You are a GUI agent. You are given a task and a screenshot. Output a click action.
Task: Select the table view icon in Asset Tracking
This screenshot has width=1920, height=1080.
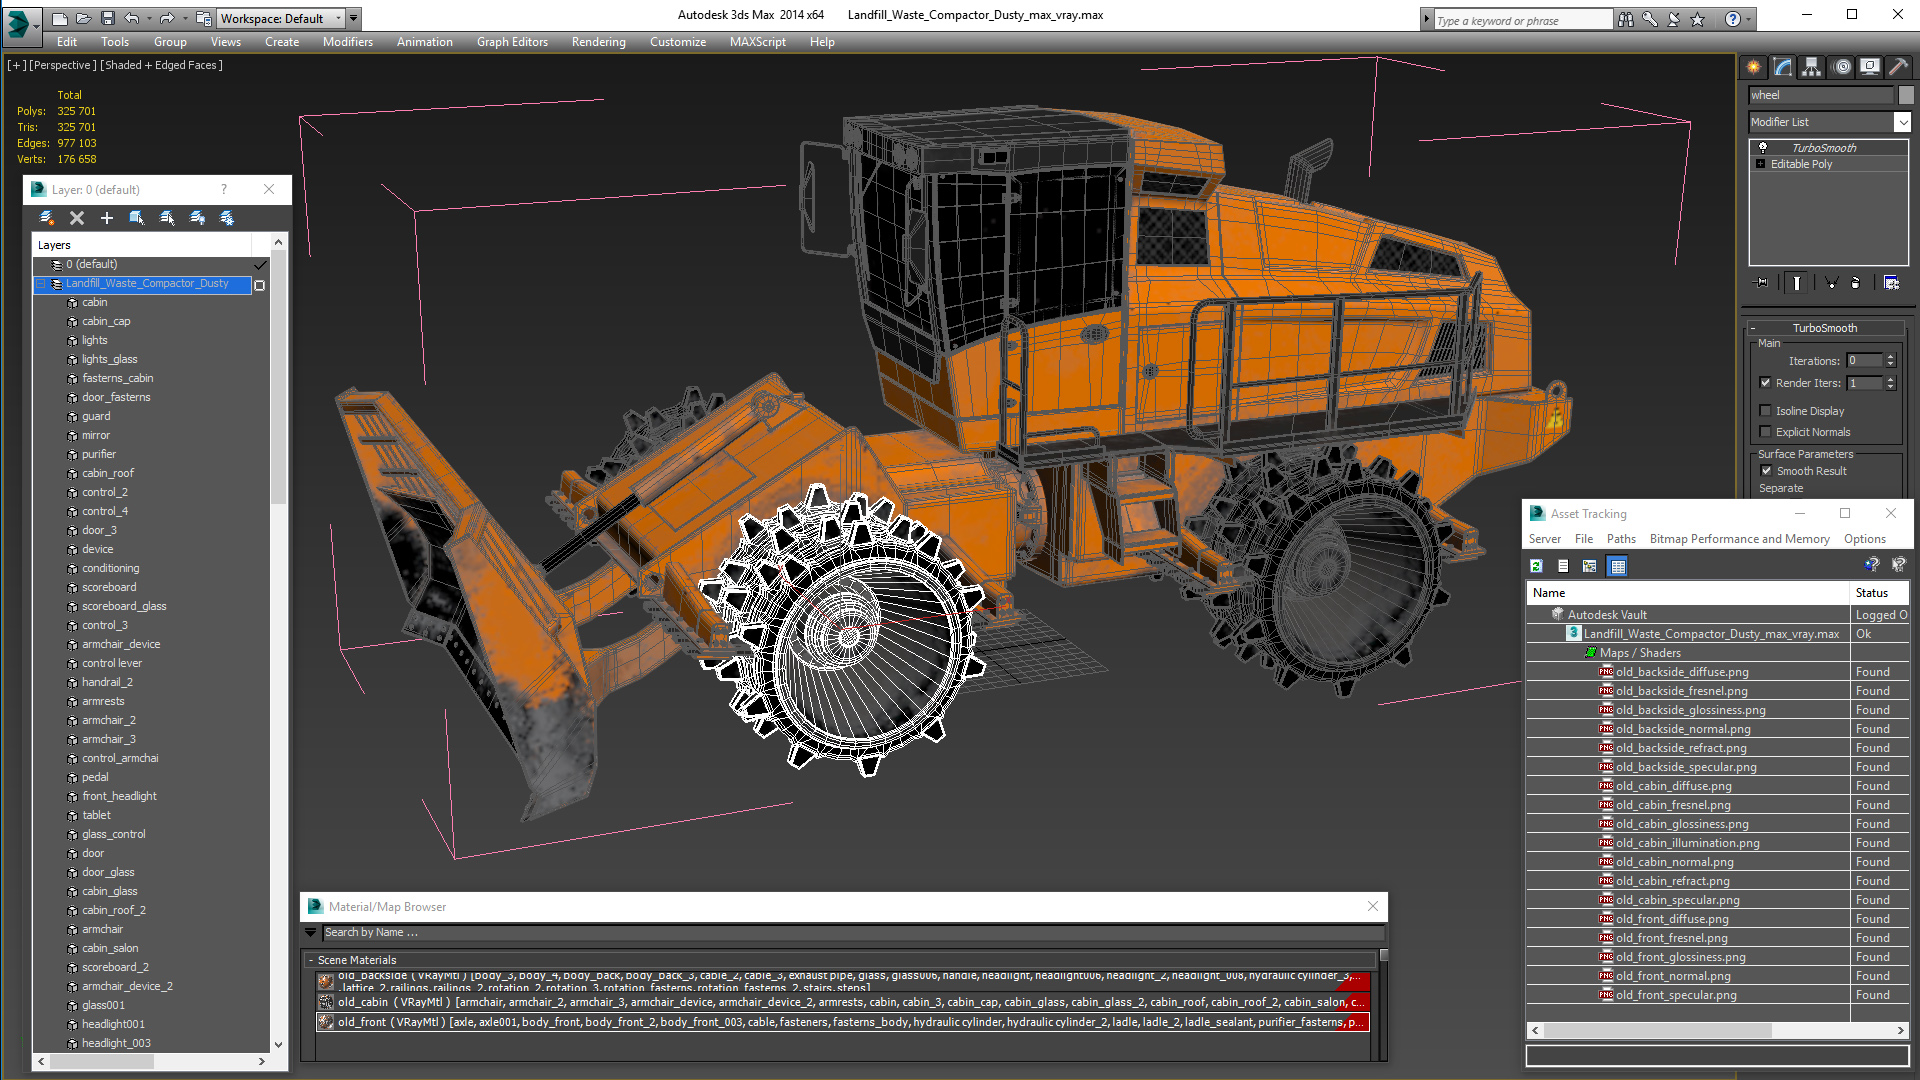pyautogui.click(x=1617, y=566)
